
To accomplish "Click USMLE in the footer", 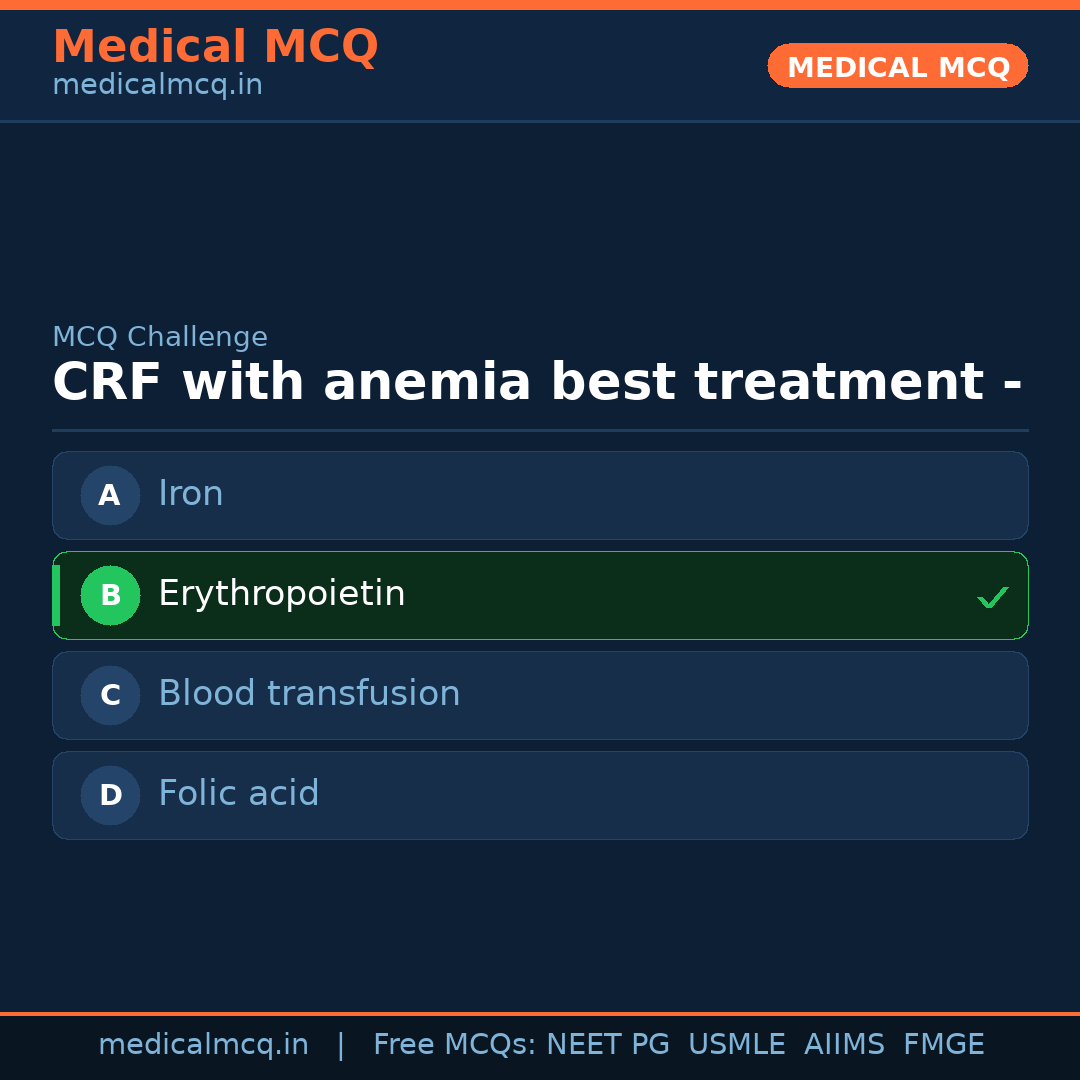I will 736,1045.
